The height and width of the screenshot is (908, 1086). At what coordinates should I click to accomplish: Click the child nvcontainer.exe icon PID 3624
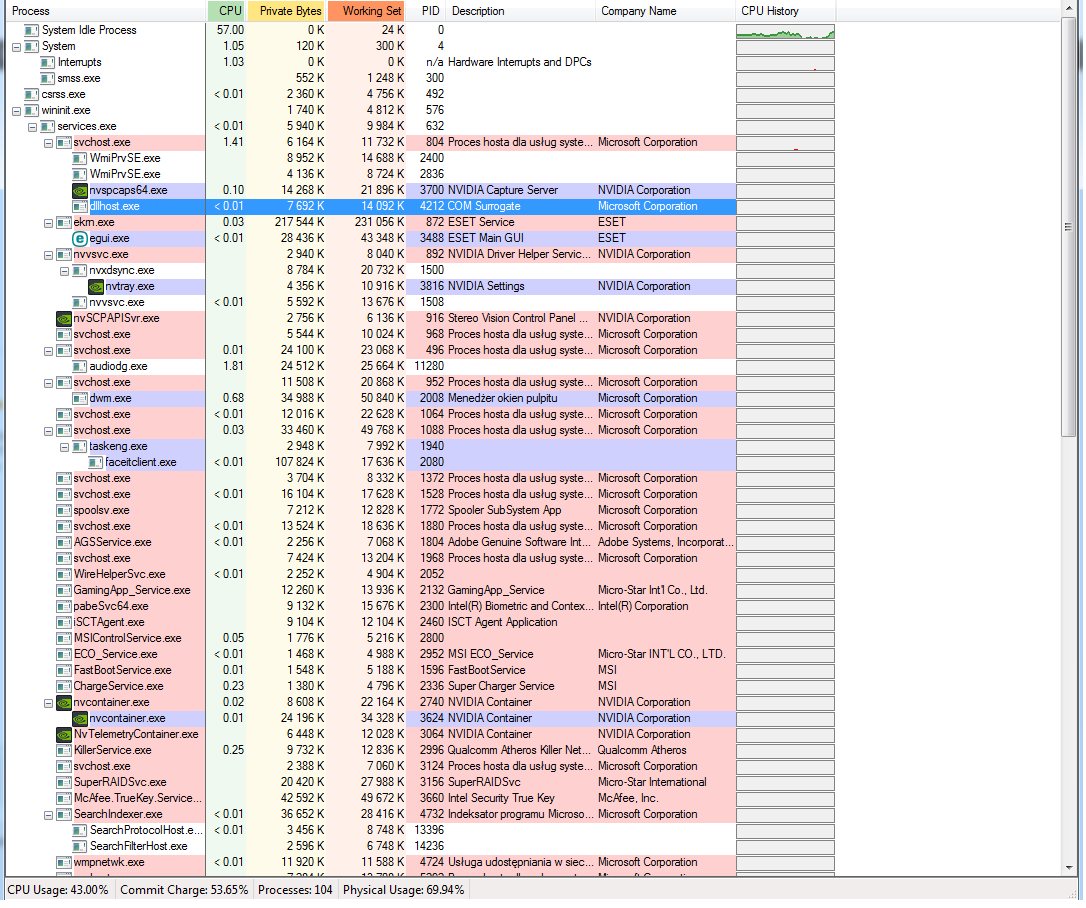80,718
